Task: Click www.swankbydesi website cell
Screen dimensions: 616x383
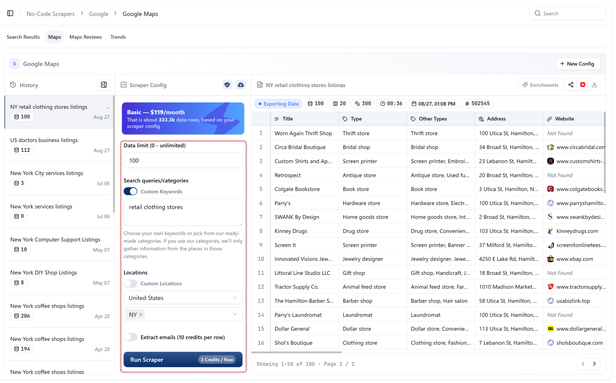Action: [575, 217]
